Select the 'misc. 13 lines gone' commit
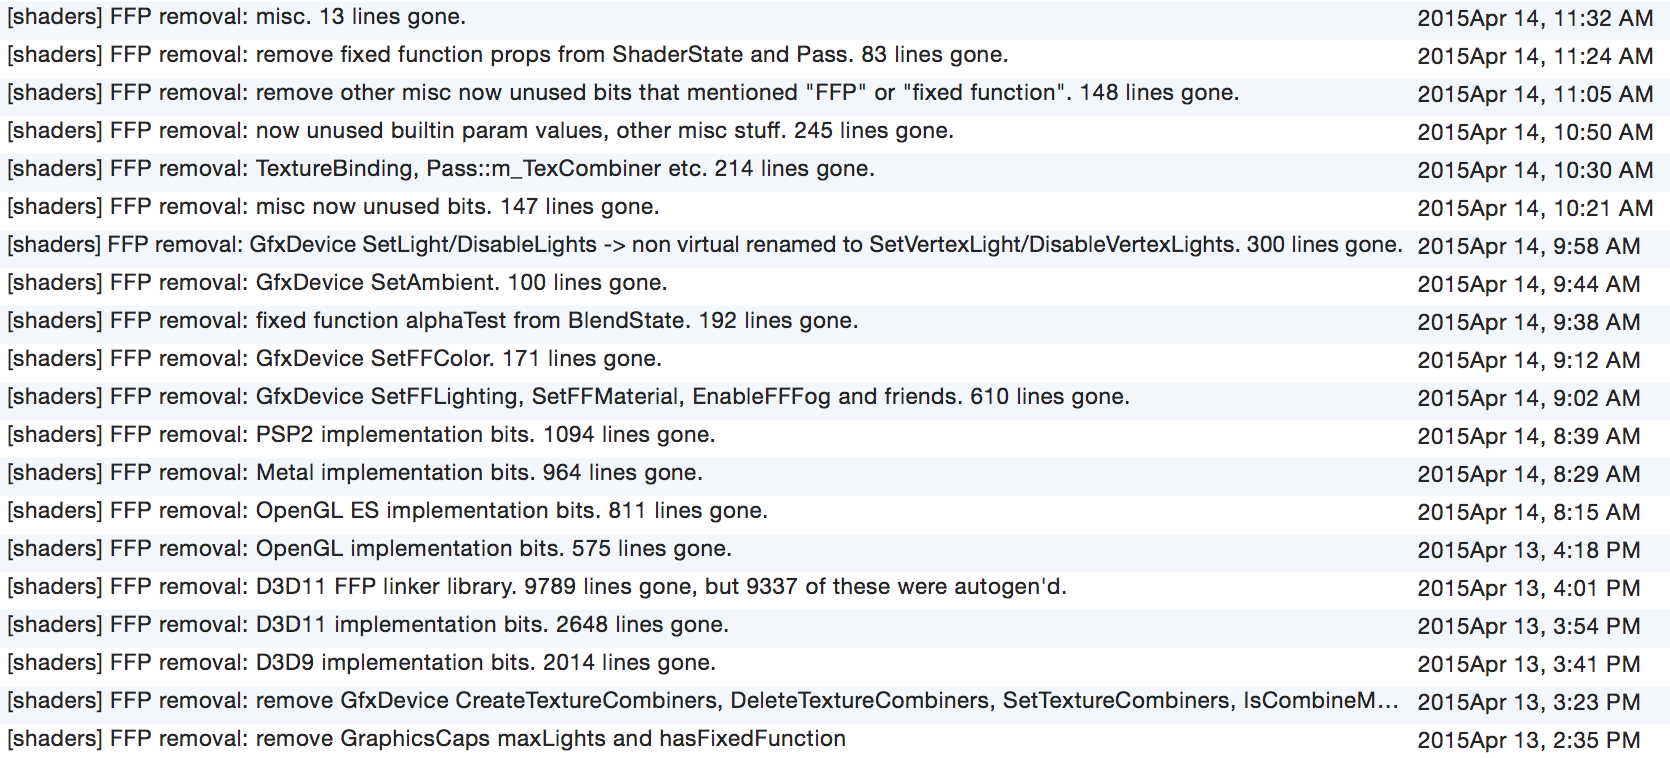 [835, 18]
